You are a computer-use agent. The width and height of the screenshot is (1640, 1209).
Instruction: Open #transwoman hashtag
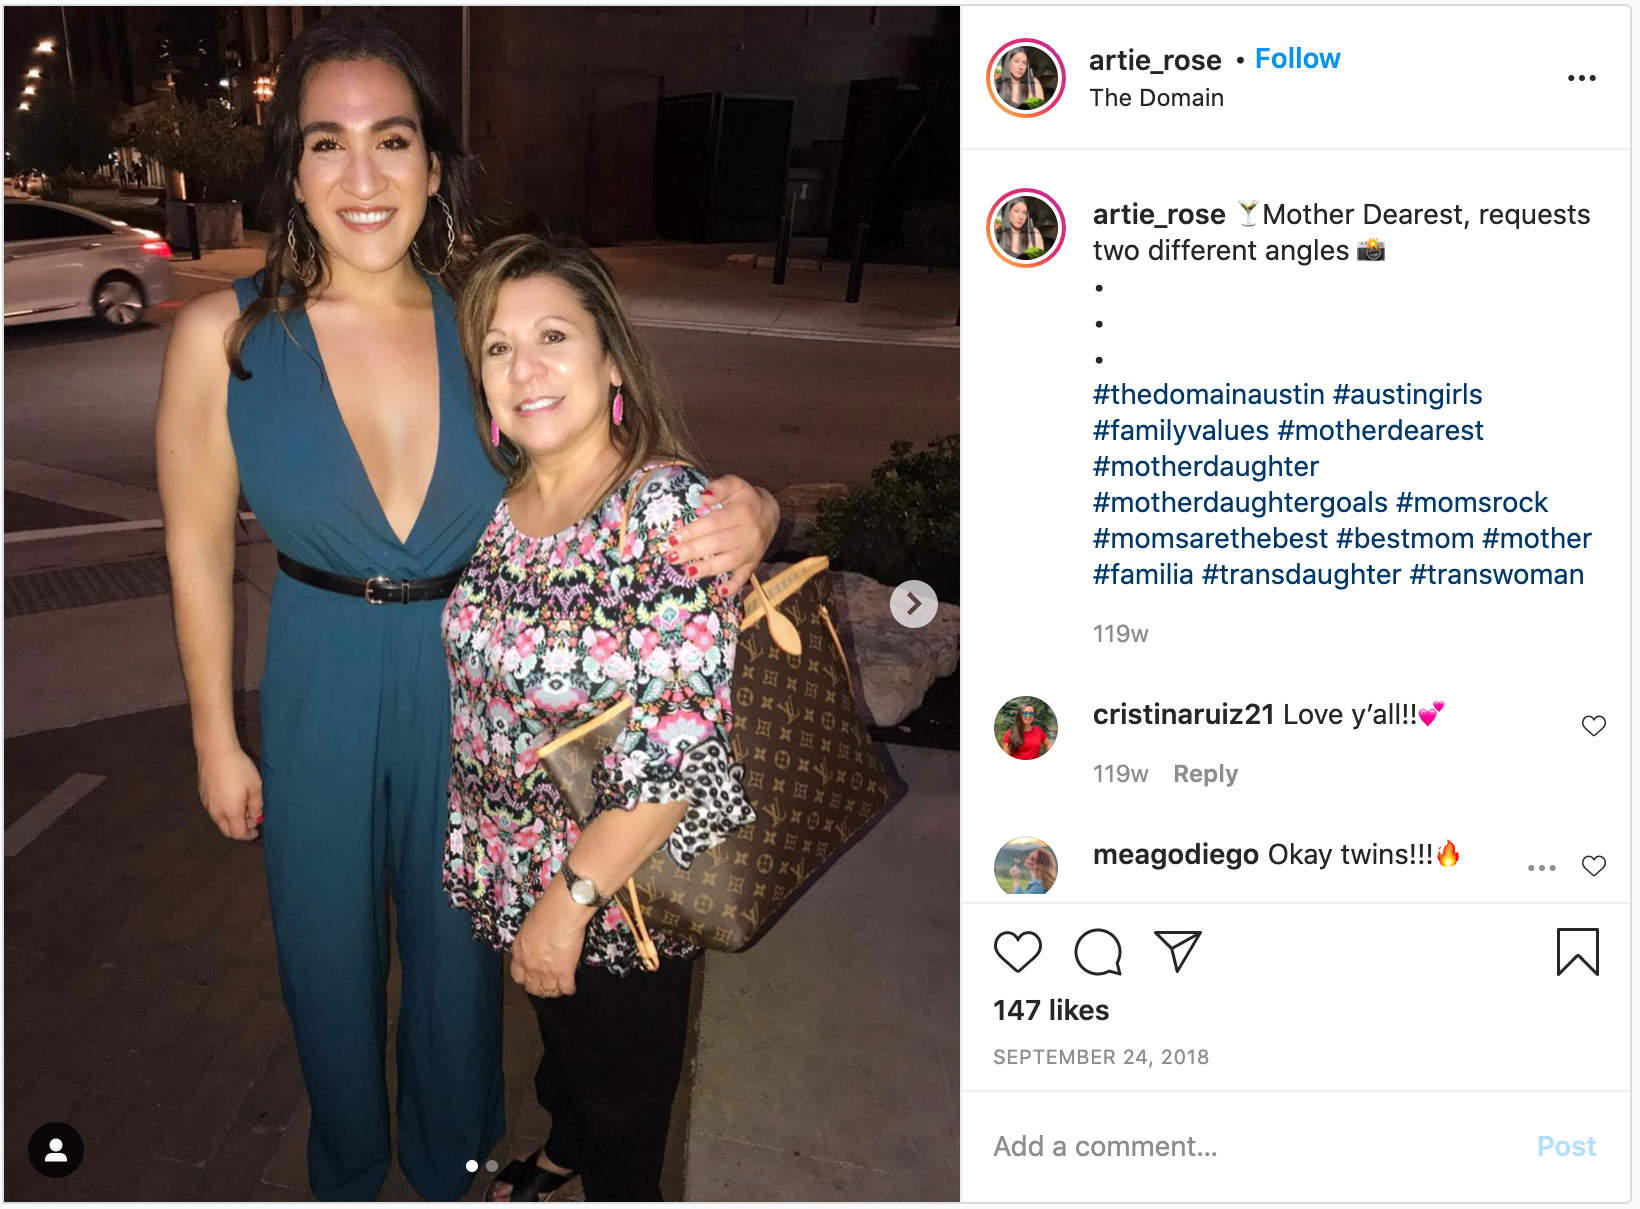(x=1497, y=575)
